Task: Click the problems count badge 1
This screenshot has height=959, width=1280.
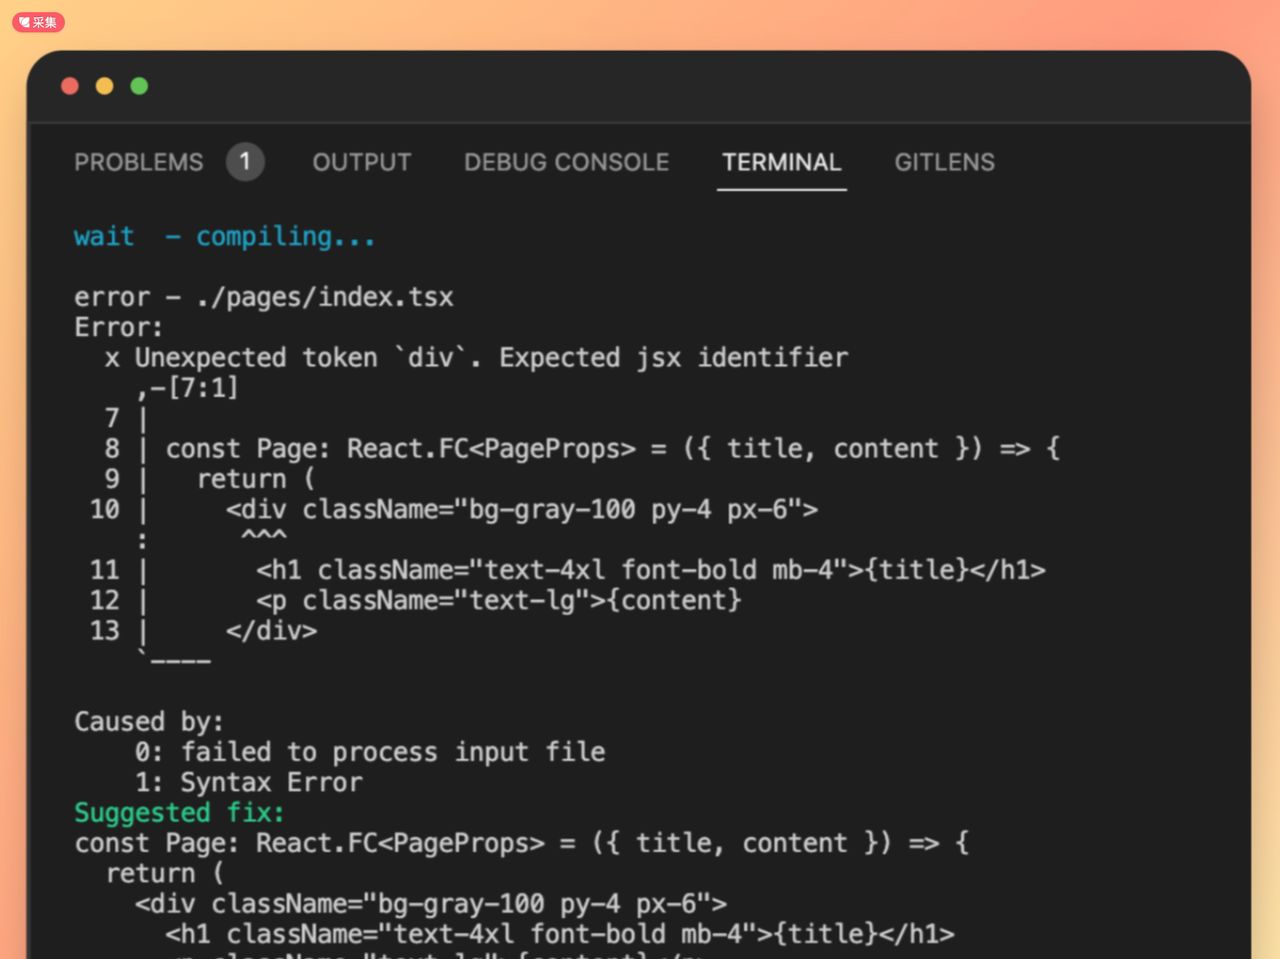Action: (x=245, y=162)
